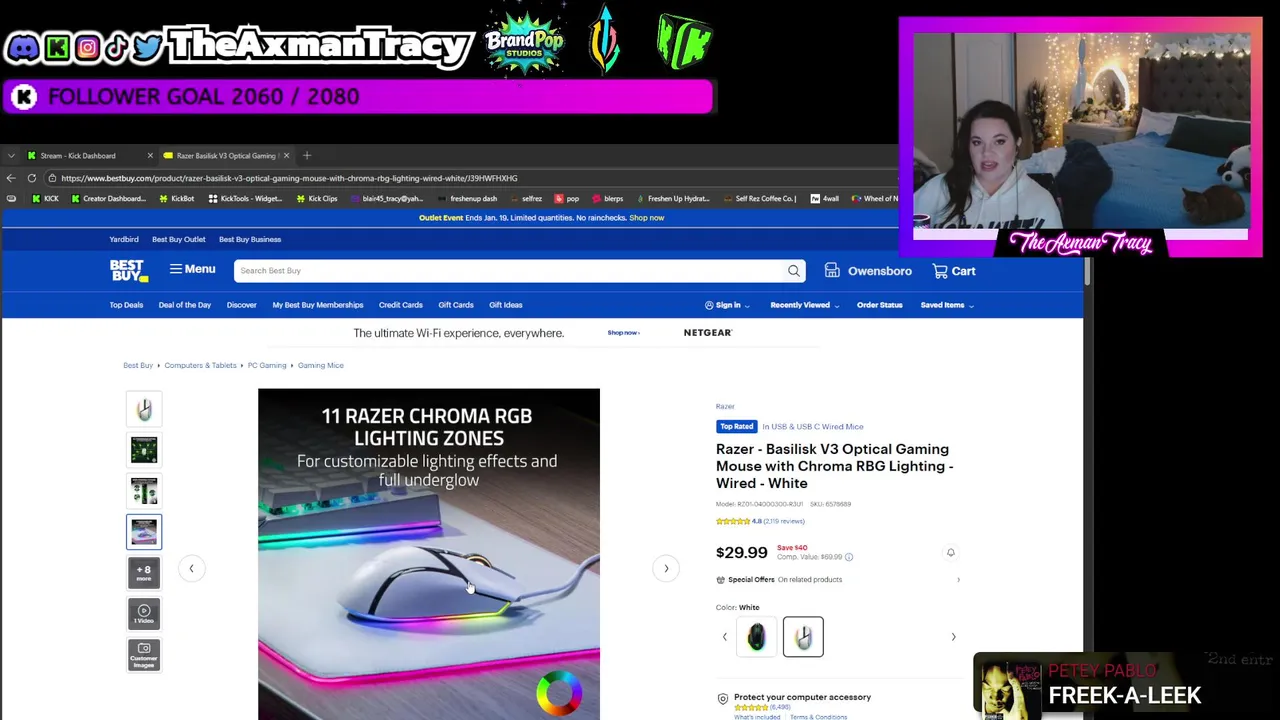The height and width of the screenshot is (720, 1280).
Task: Open Deal of the Day
Action: coord(185,305)
